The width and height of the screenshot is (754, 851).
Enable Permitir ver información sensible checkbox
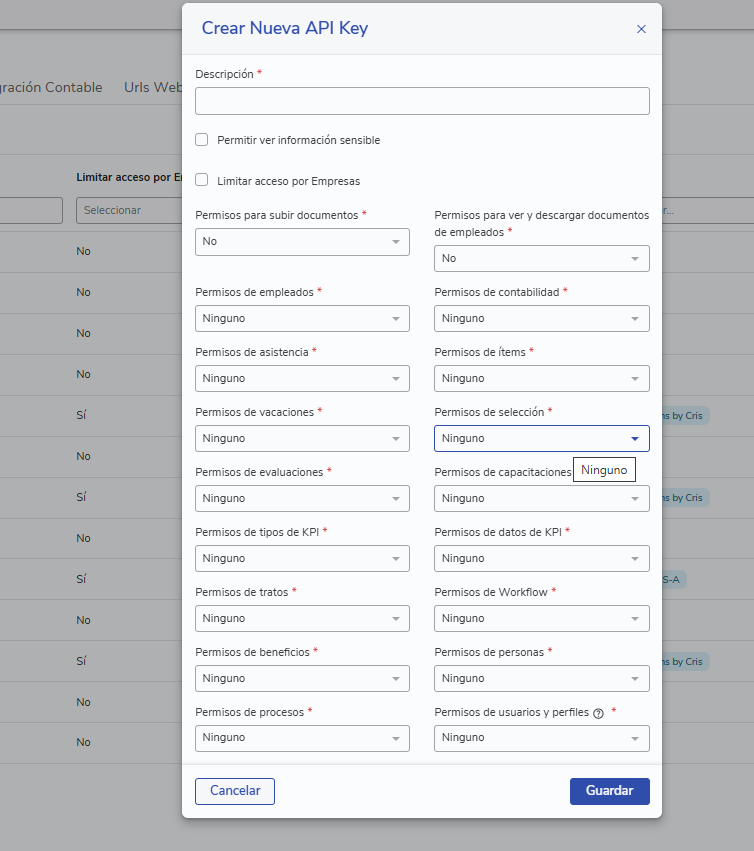201,139
